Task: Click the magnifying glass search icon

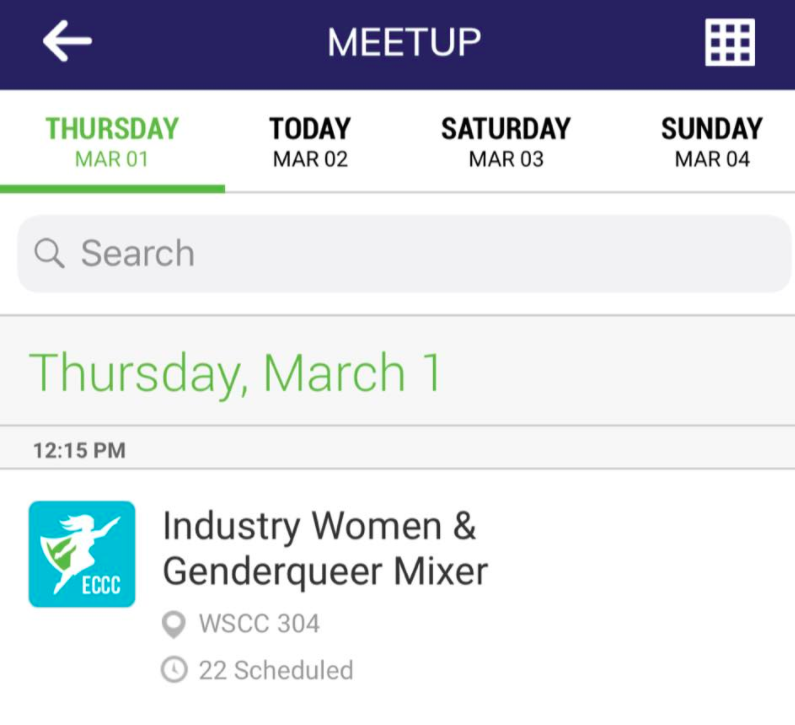Action: [49, 253]
